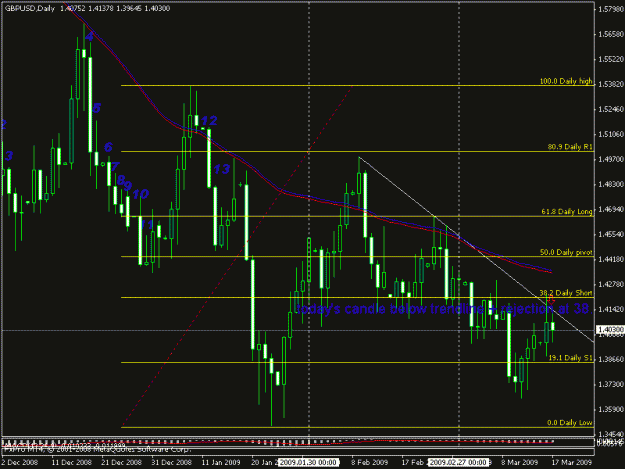
Task: Select the '38.2 Daily Short' label
Action: tap(566, 293)
